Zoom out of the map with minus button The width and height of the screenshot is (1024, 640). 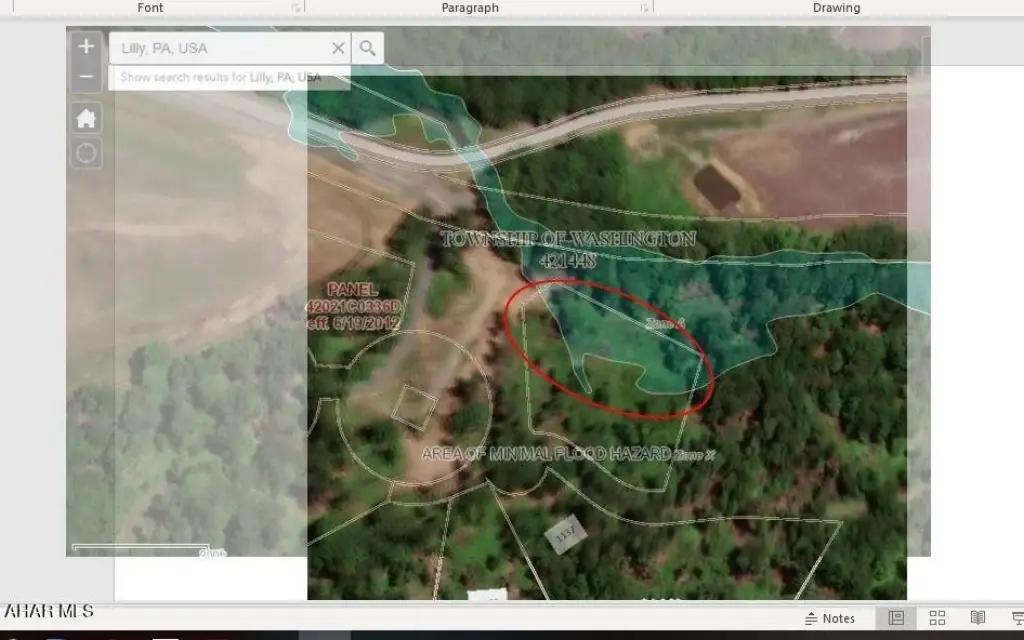[86, 76]
